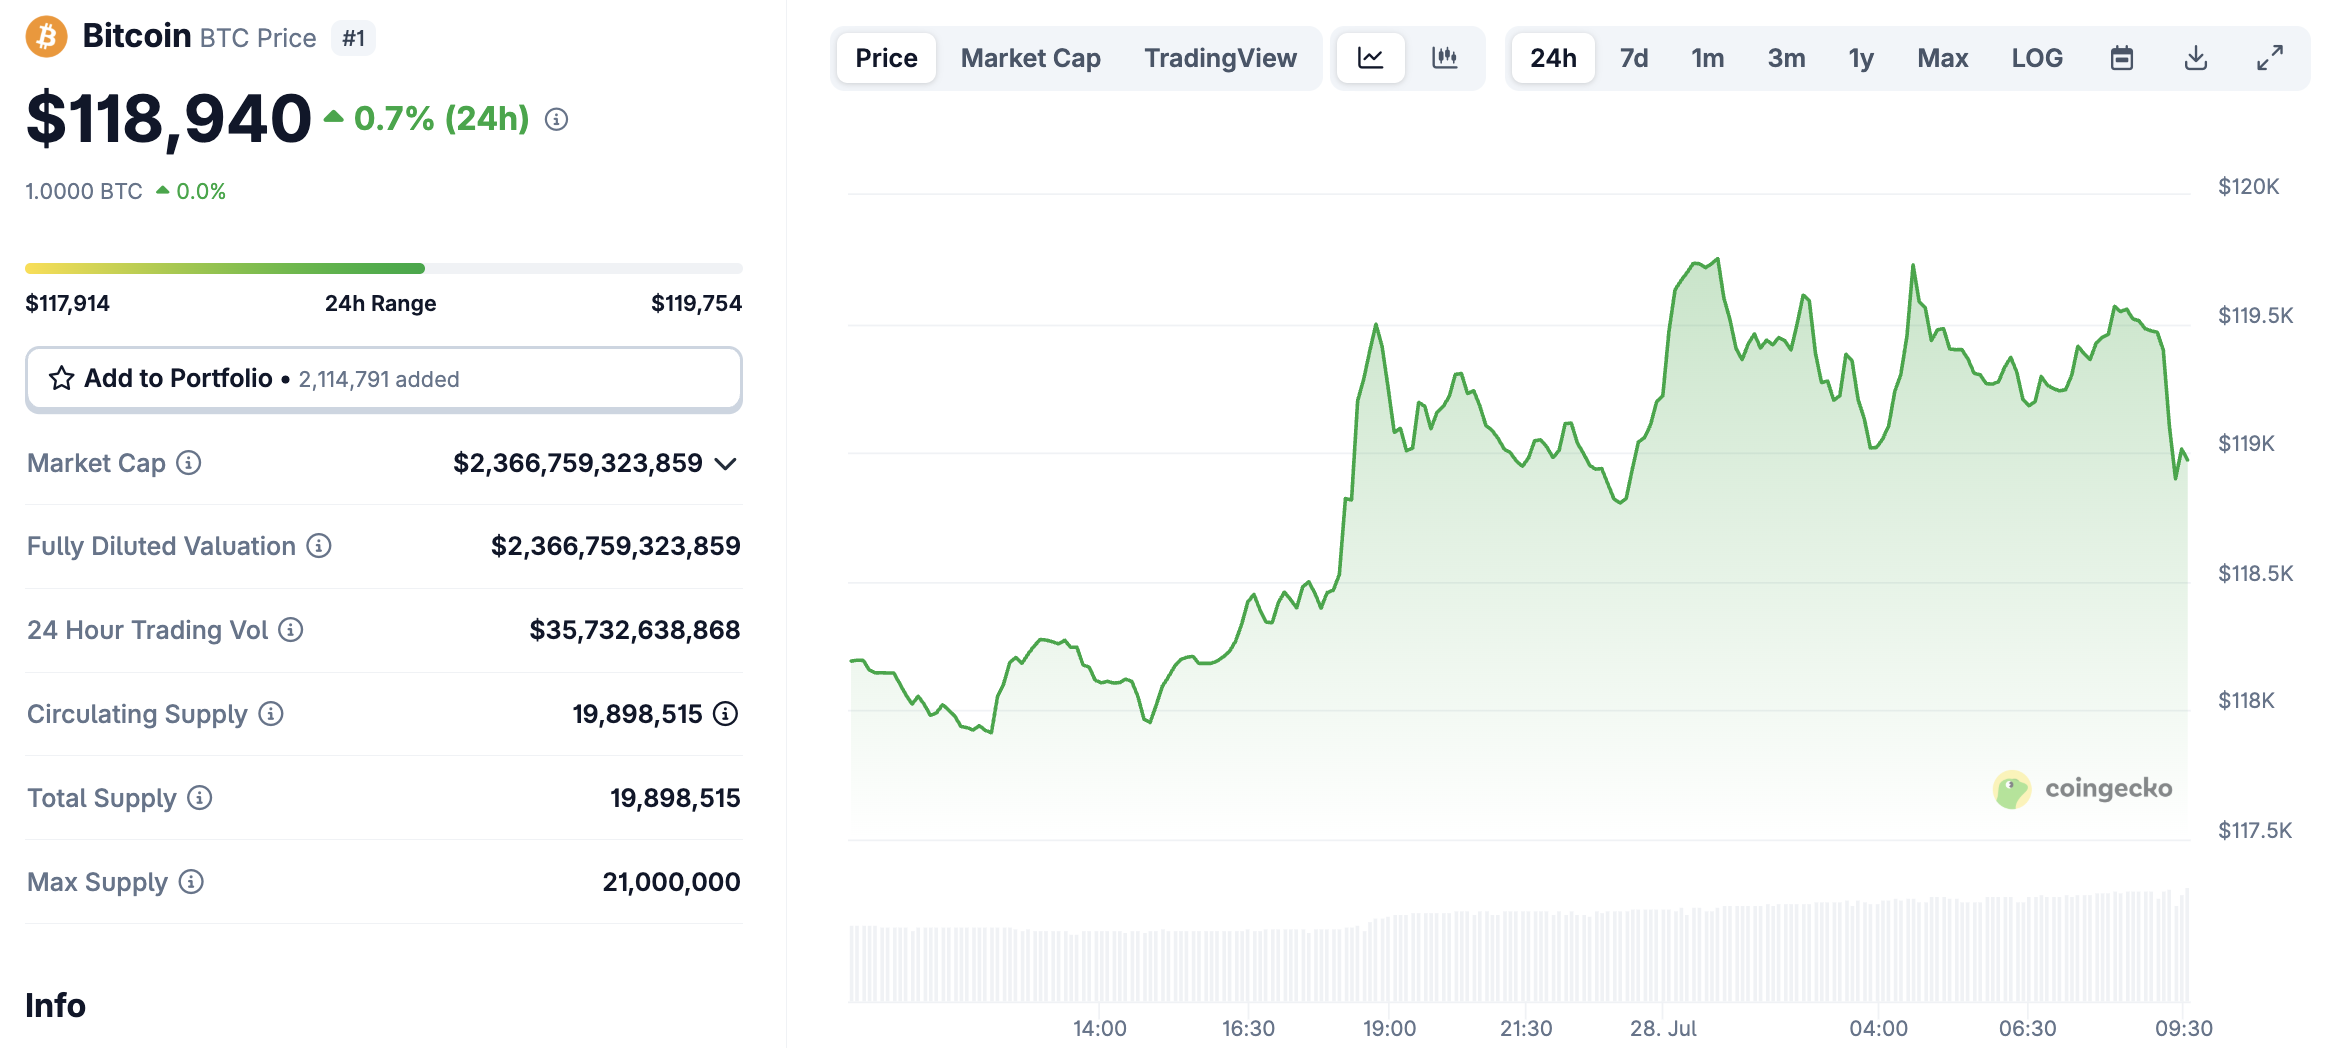Click the Add to Portfolio button

coord(384,379)
